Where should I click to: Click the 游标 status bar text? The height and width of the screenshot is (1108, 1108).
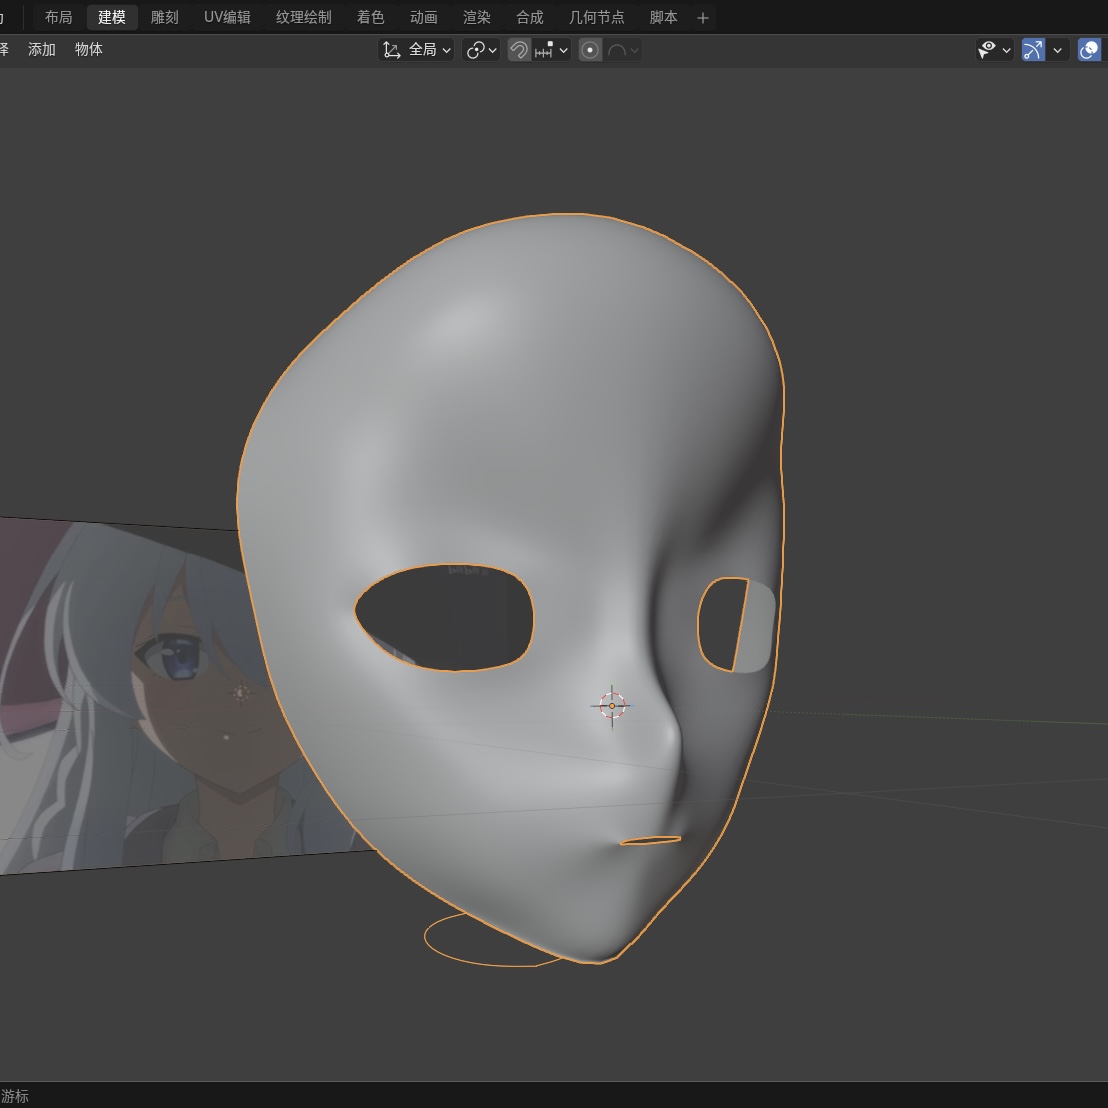click(14, 1096)
